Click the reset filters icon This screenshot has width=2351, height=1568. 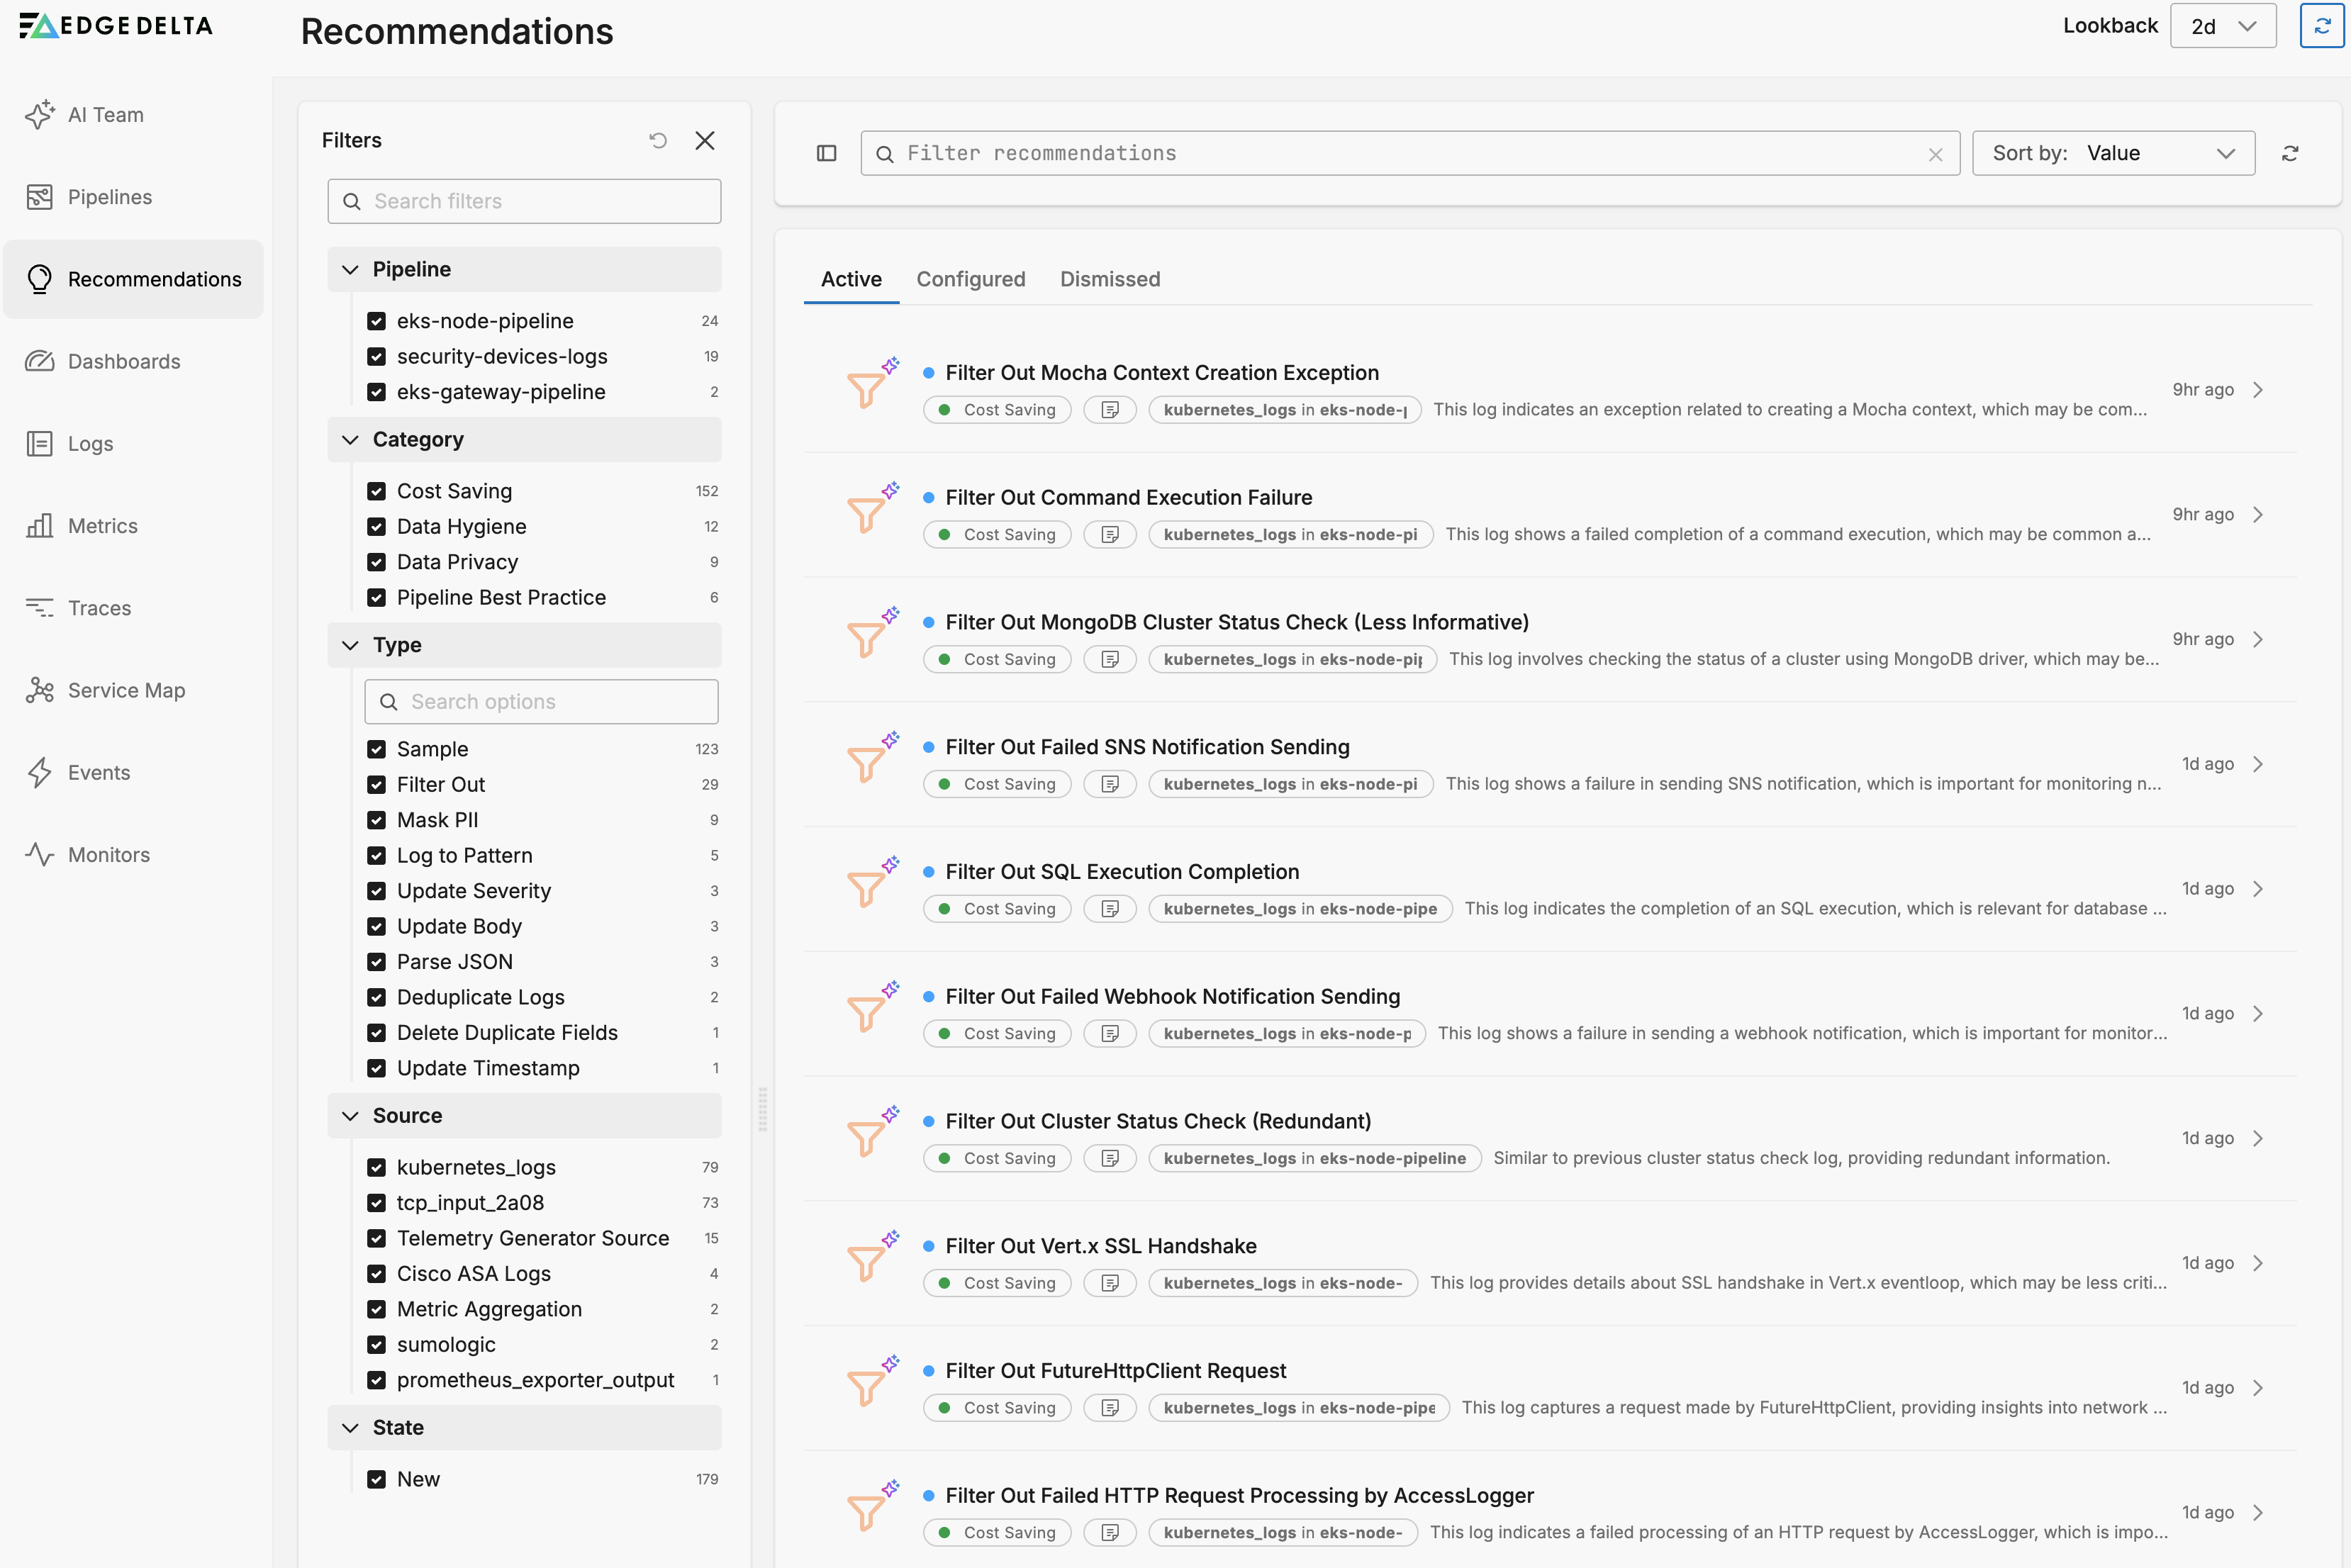click(657, 140)
